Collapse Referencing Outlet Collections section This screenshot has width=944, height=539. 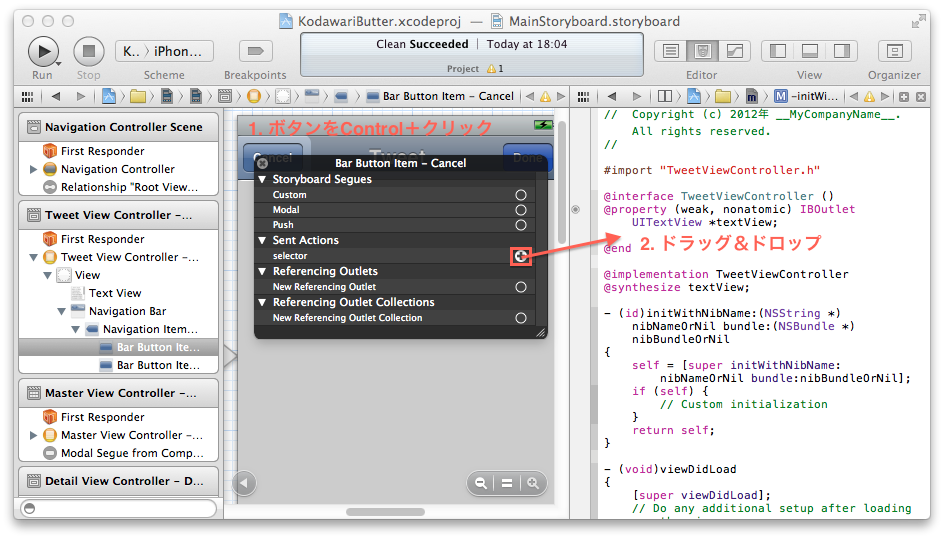[x=262, y=302]
